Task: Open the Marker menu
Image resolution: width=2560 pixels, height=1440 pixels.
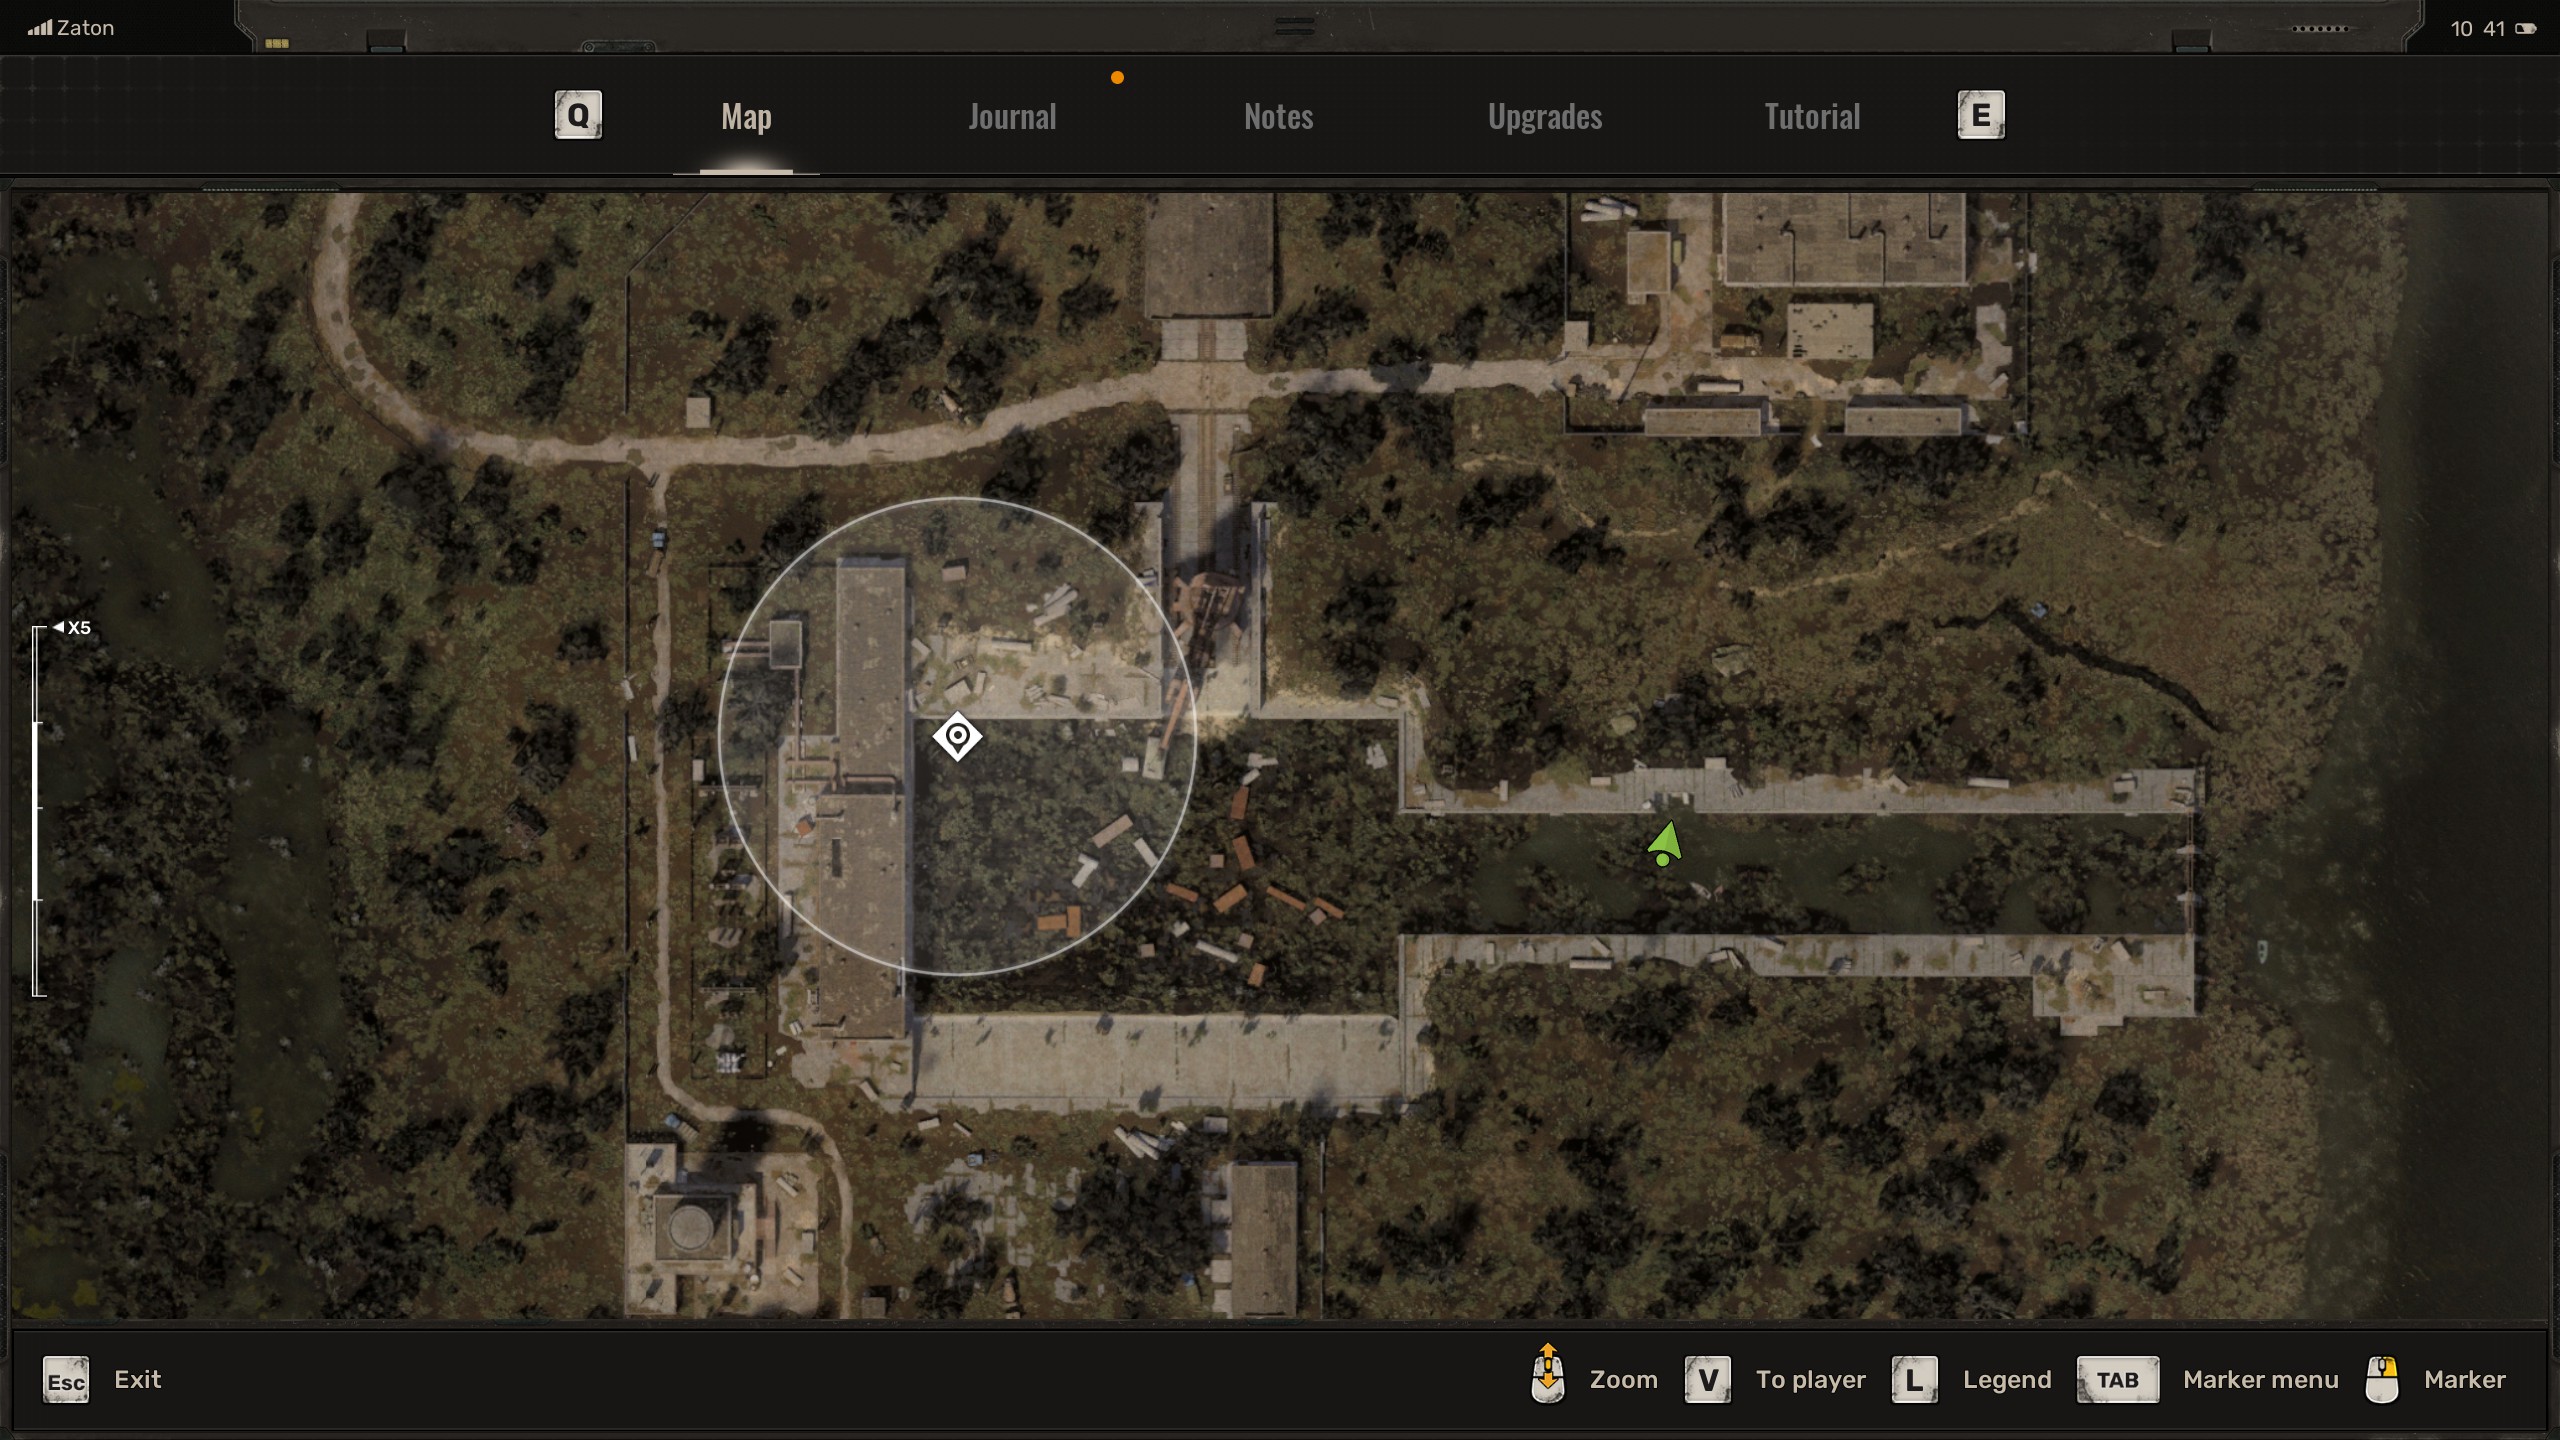Action: (2261, 1380)
